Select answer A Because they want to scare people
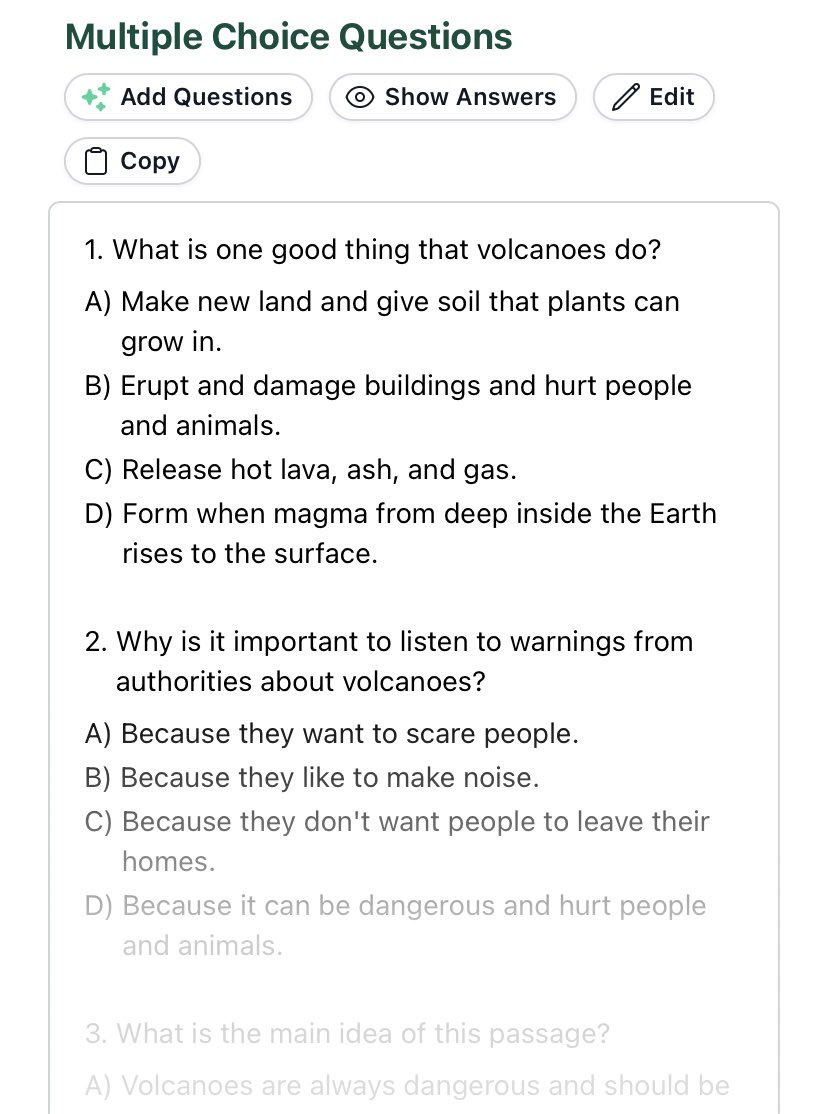This screenshot has height=1114, width=828. tap(332, 734)
